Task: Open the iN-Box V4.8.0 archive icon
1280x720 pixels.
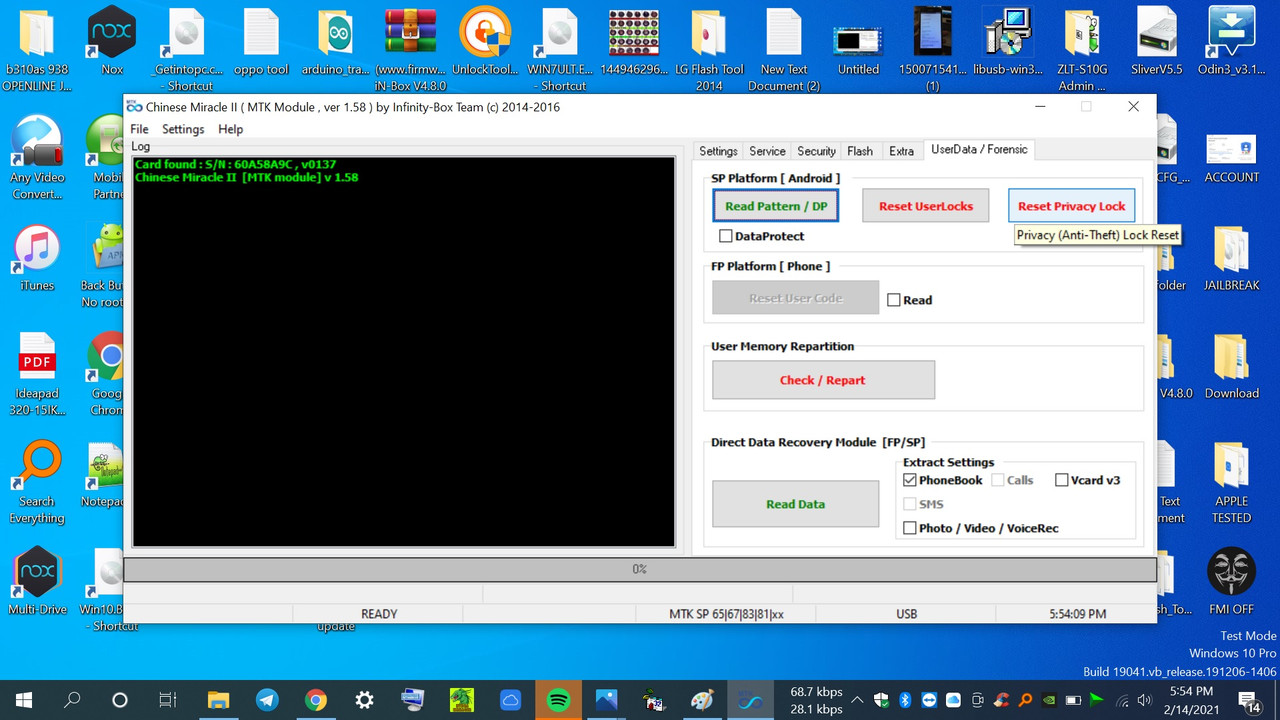Action: click(410, 48)
